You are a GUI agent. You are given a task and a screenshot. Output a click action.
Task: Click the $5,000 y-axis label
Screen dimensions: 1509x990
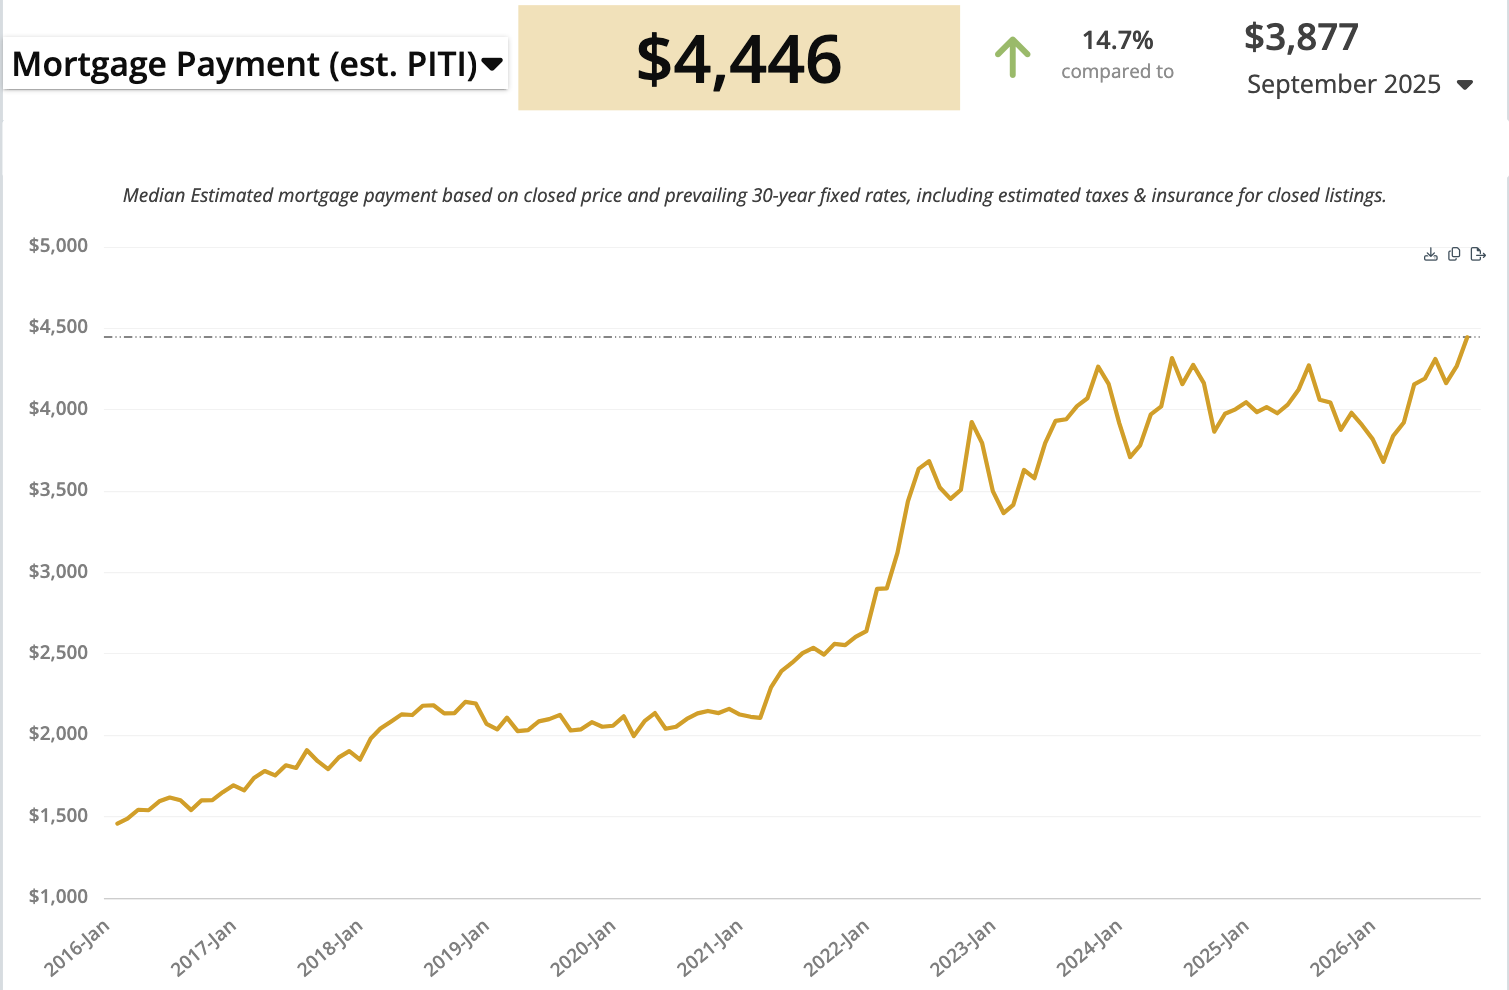click(x=58, y=245)
